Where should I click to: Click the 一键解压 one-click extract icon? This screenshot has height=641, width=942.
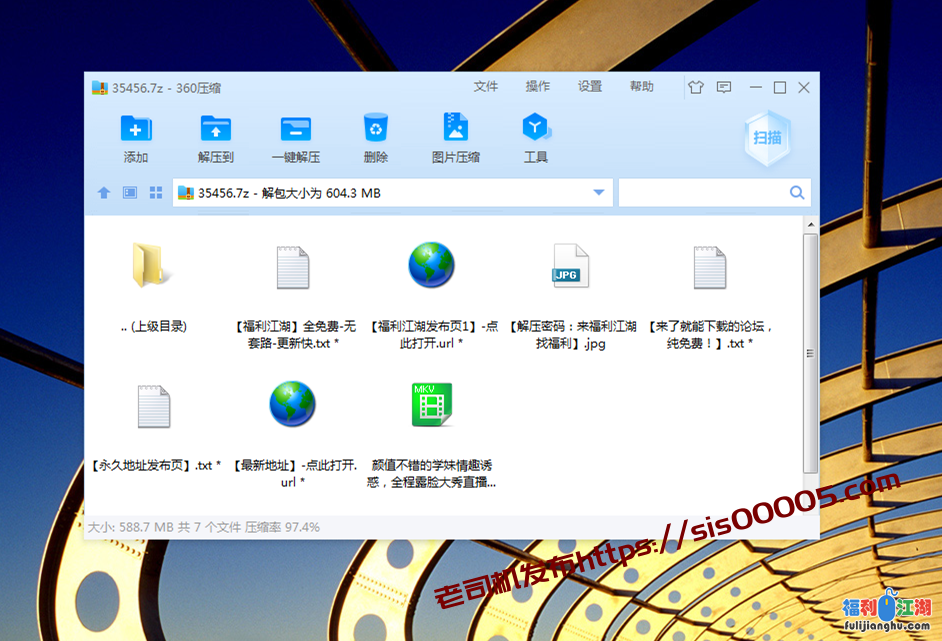tap(296, 129)
